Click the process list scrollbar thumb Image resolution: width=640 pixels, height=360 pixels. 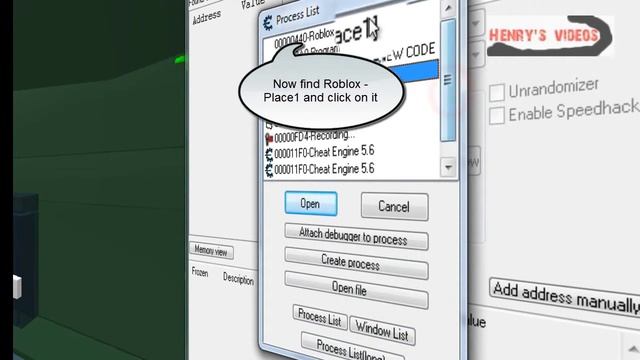pyautogui.click(x=448, y=80)
